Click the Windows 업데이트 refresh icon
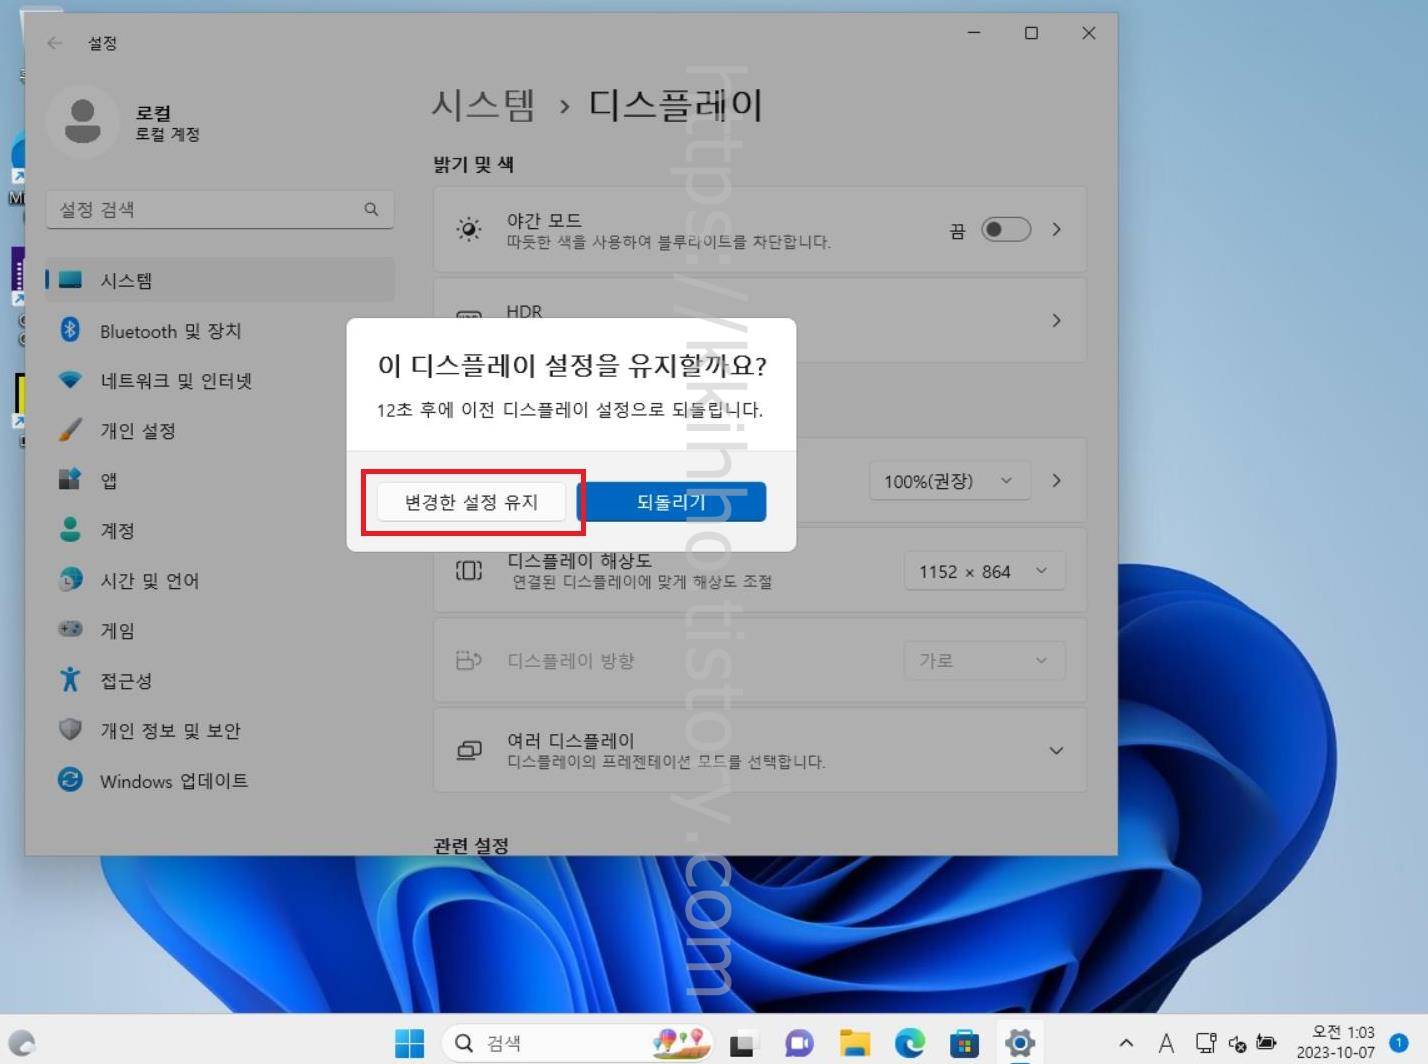The width and height of the screenshot is (1428, 1064). click(x=70, y=779)
